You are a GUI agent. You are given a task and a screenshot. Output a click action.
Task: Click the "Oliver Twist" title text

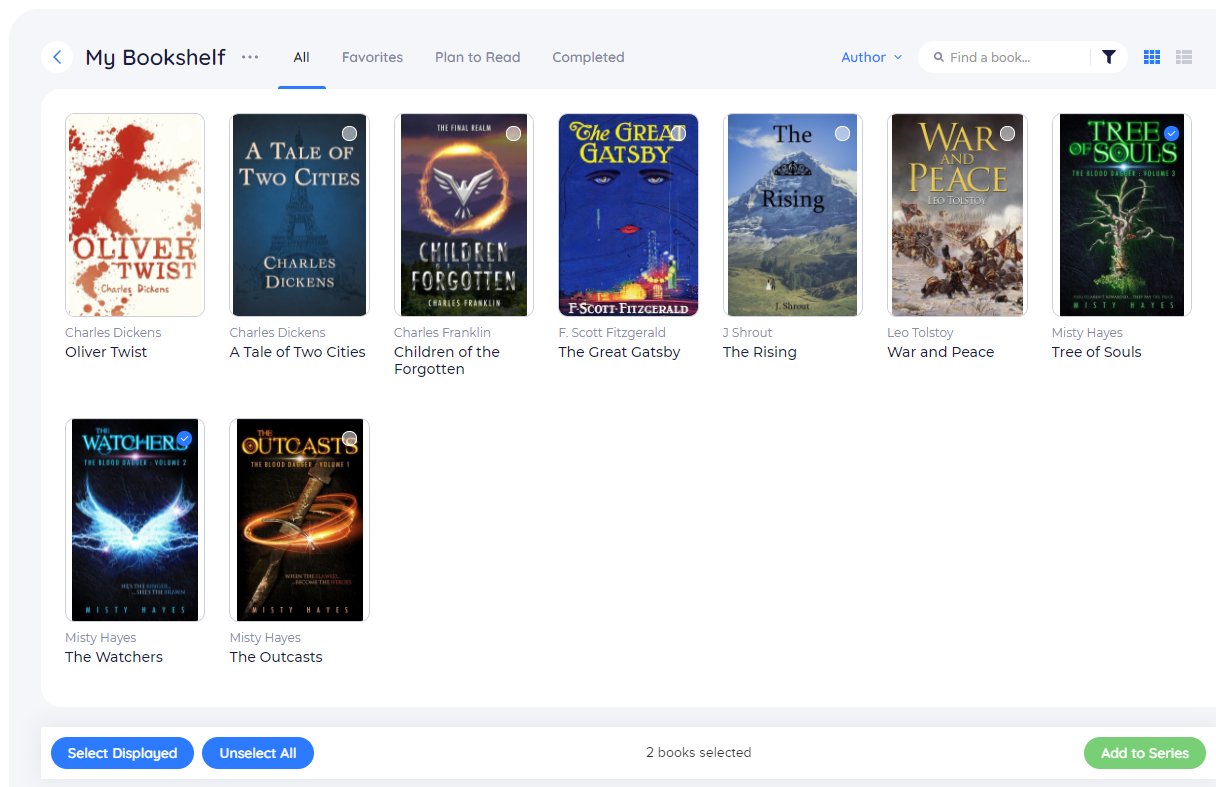(106, 352)
